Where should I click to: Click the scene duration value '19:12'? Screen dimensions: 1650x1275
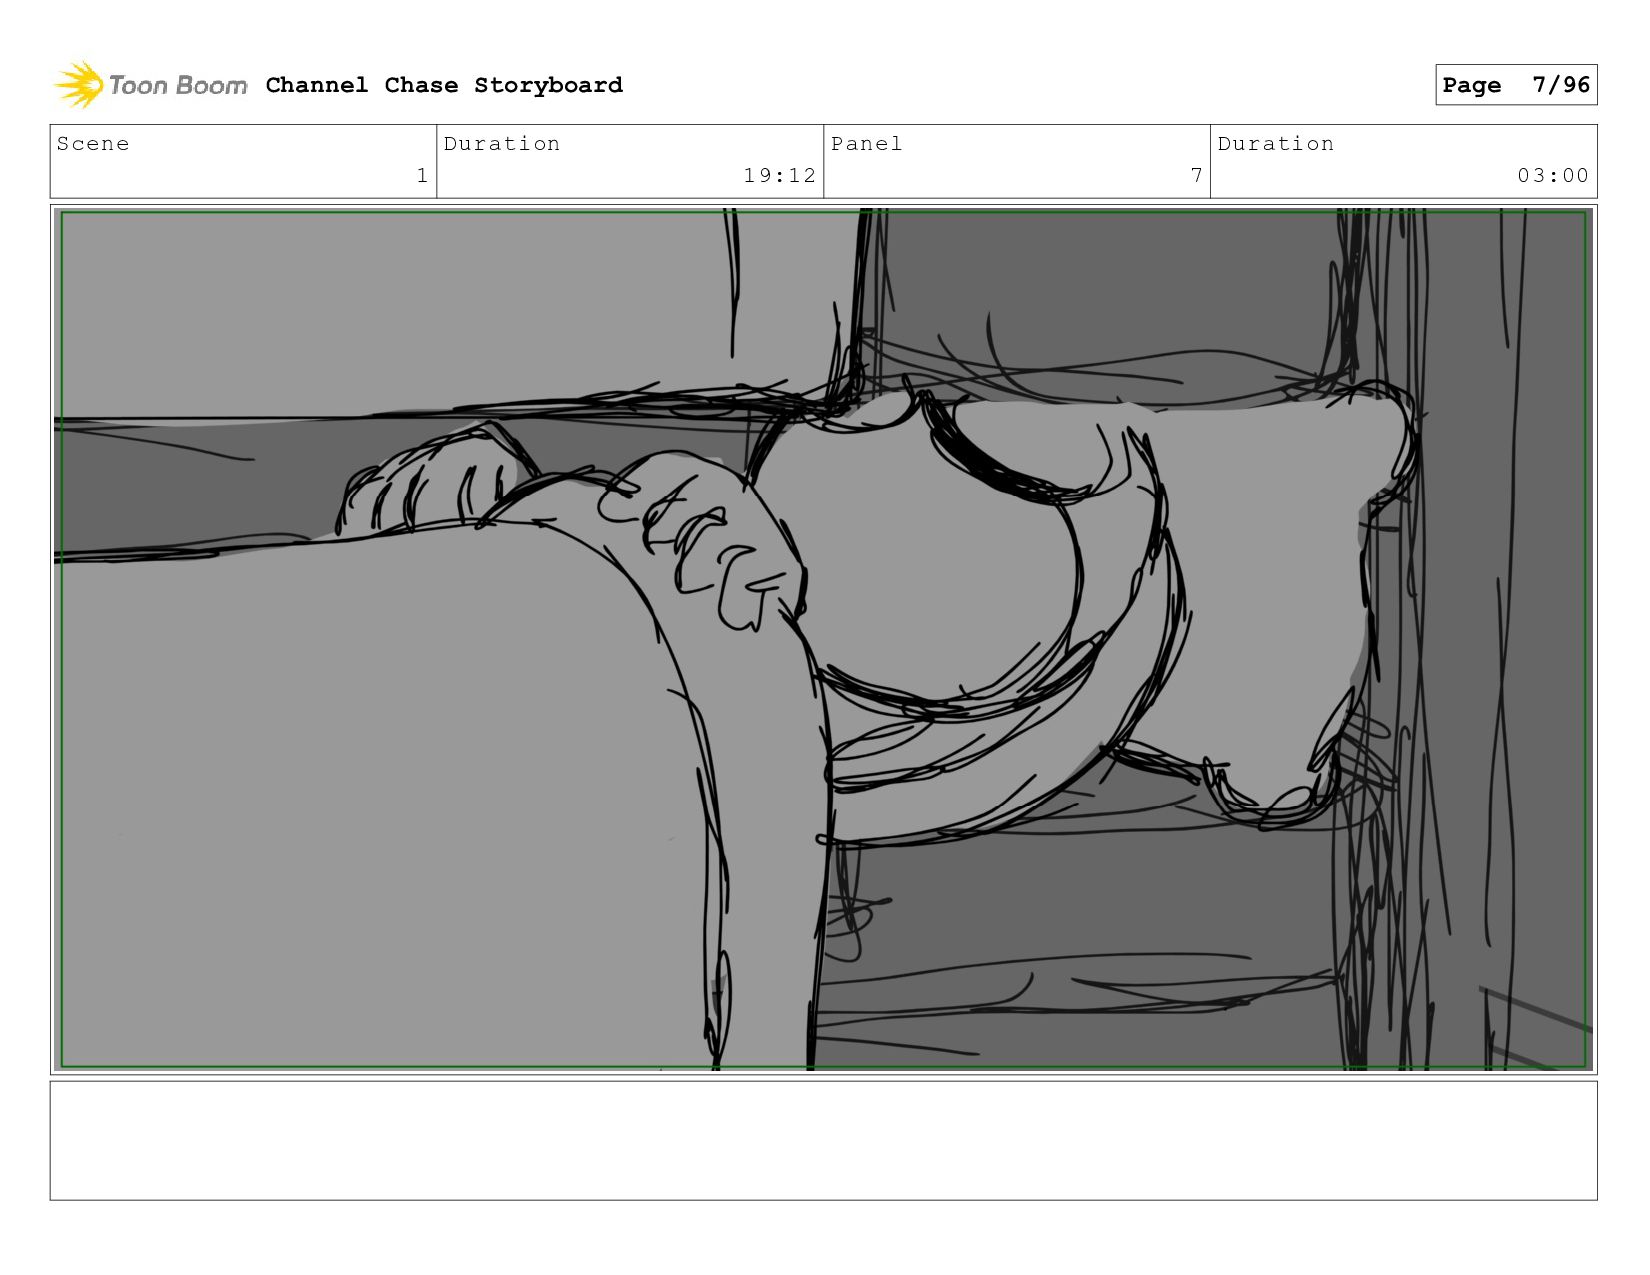coord(780,176)
